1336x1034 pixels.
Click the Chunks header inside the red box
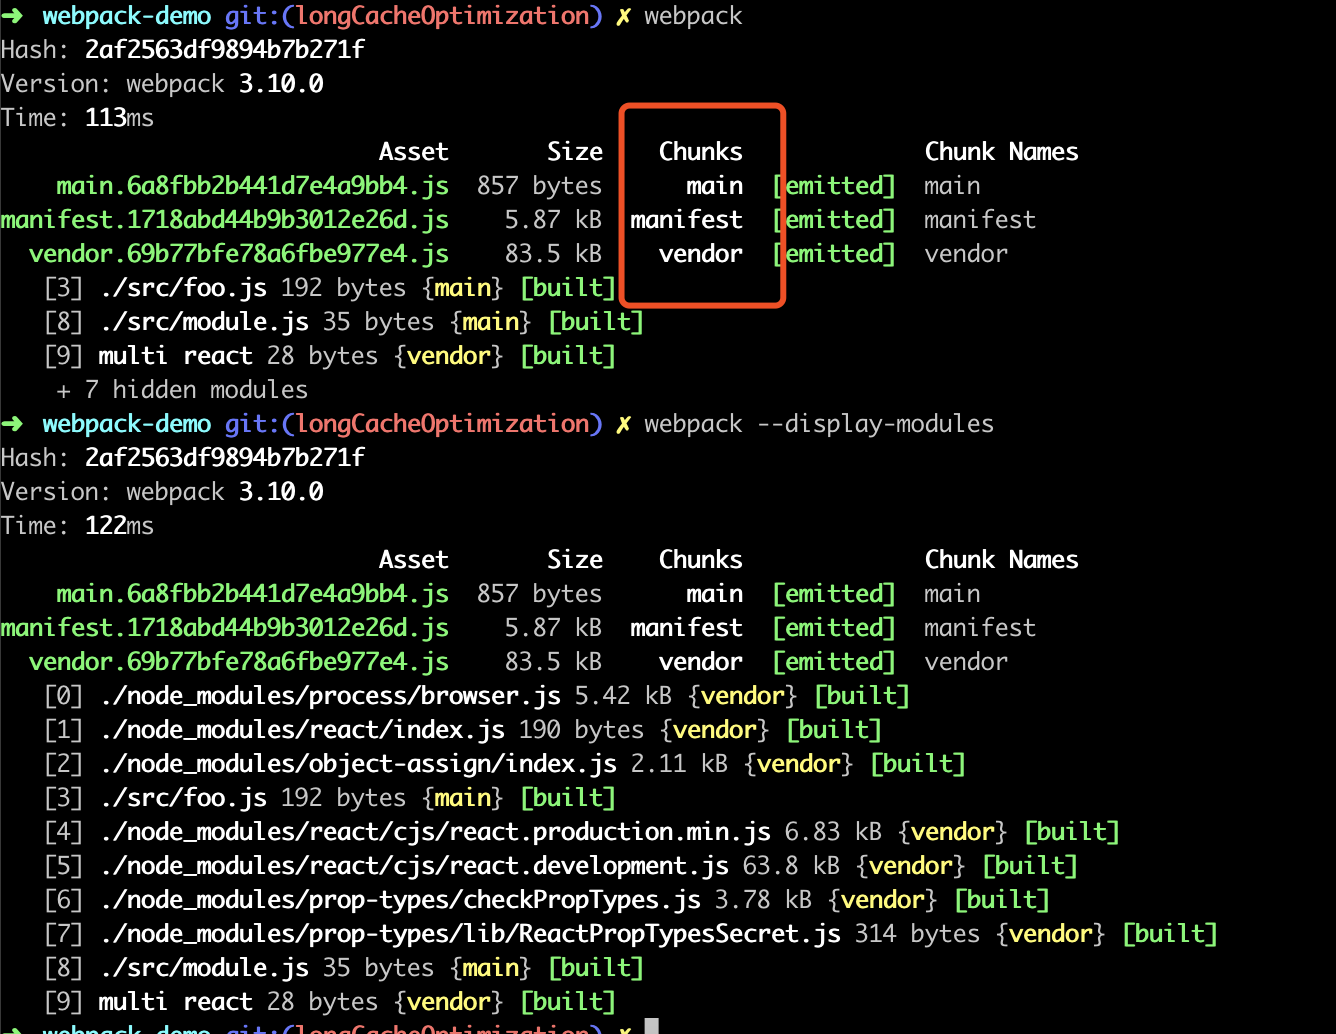coord(701,152)
